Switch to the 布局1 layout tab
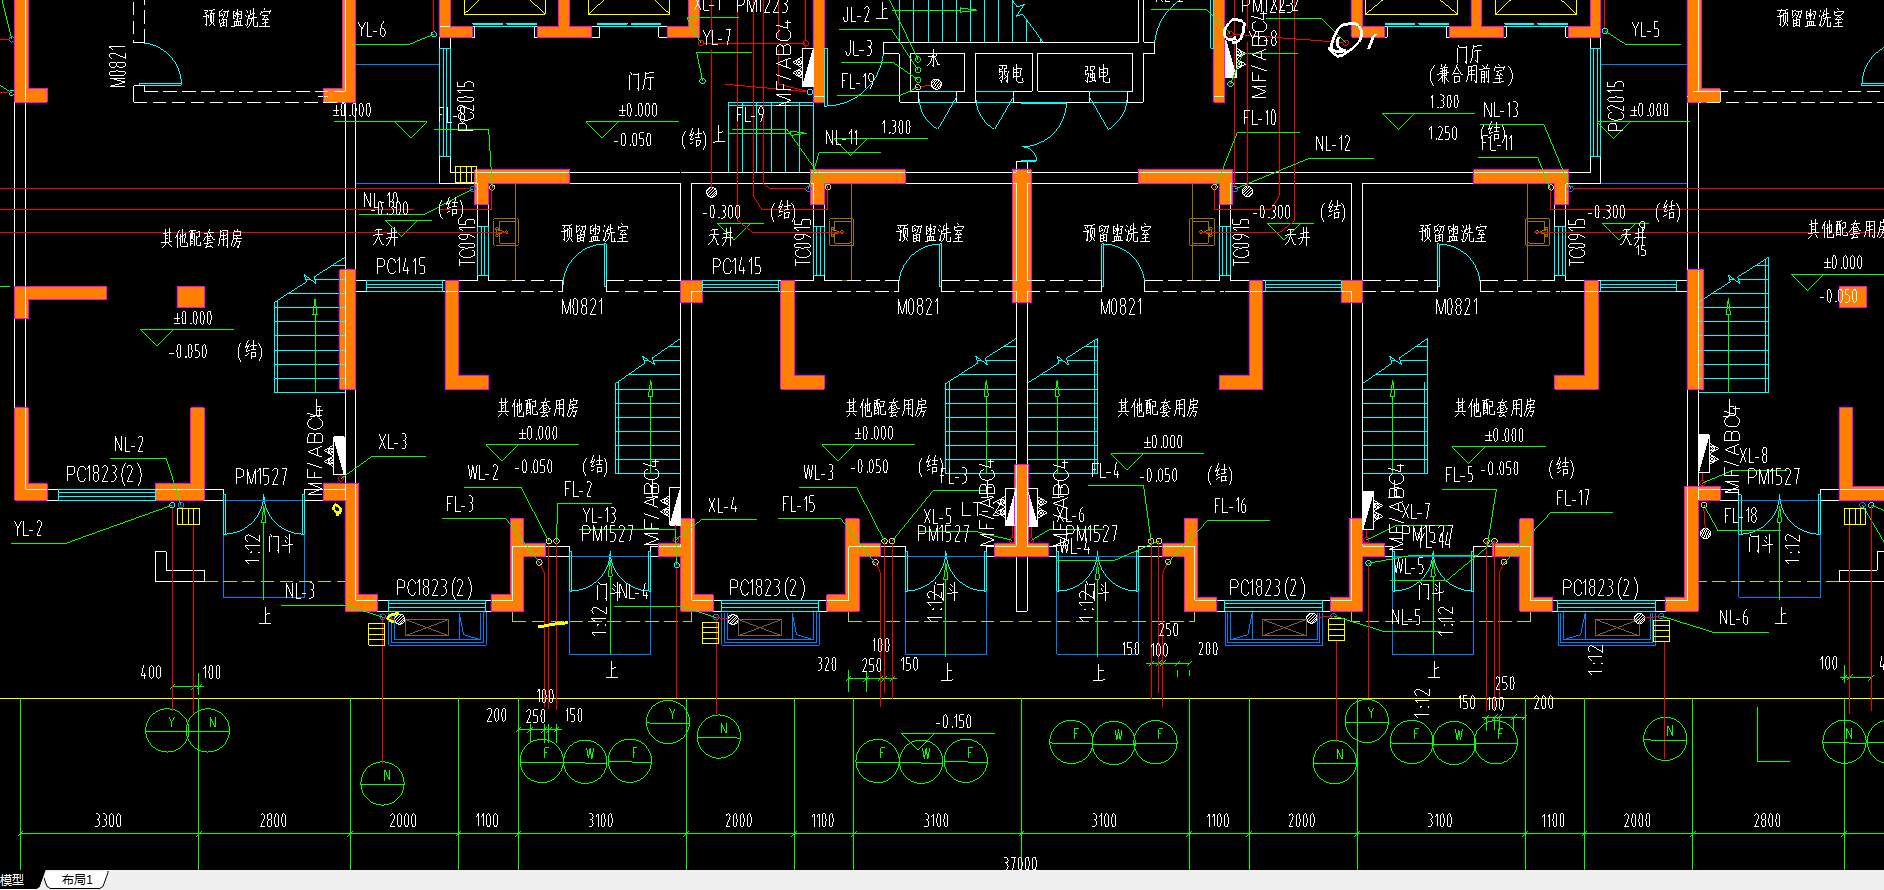1884x890 pixels. pyautogui.click(x=77, y=880)
